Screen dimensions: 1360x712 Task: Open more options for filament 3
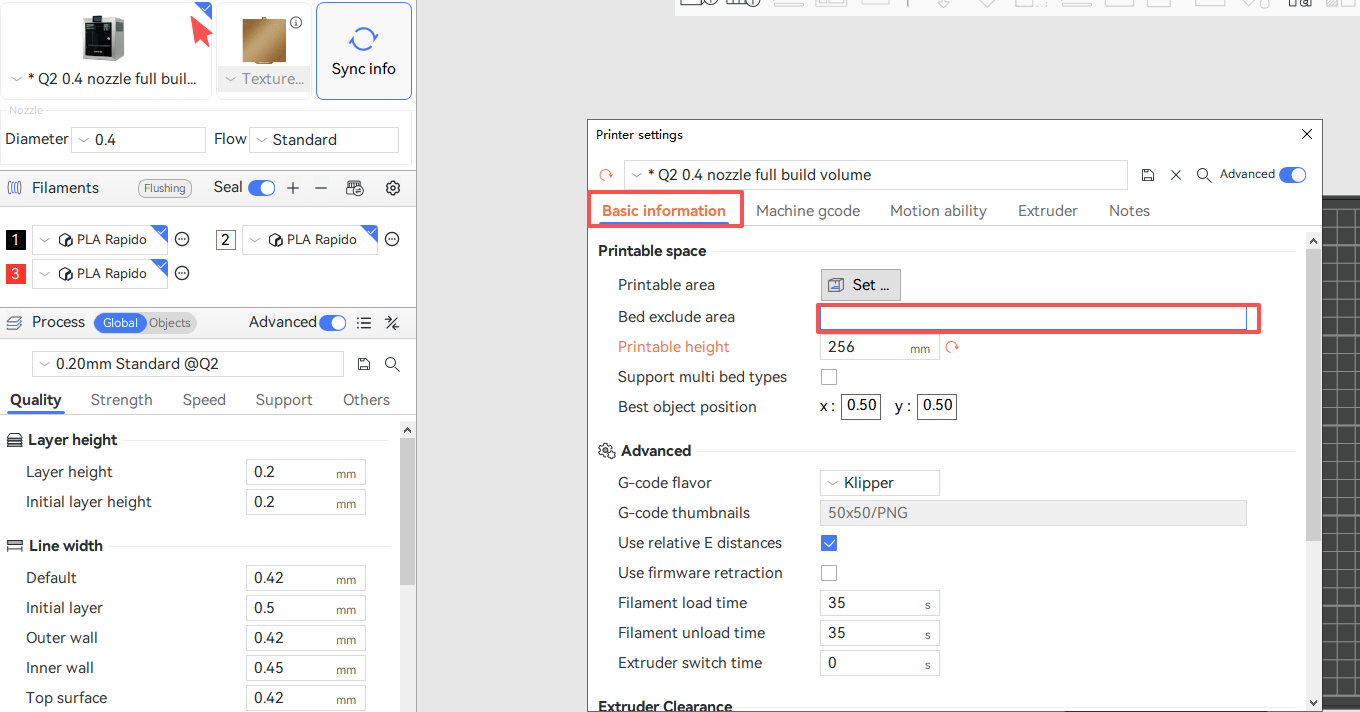(182, 273)
